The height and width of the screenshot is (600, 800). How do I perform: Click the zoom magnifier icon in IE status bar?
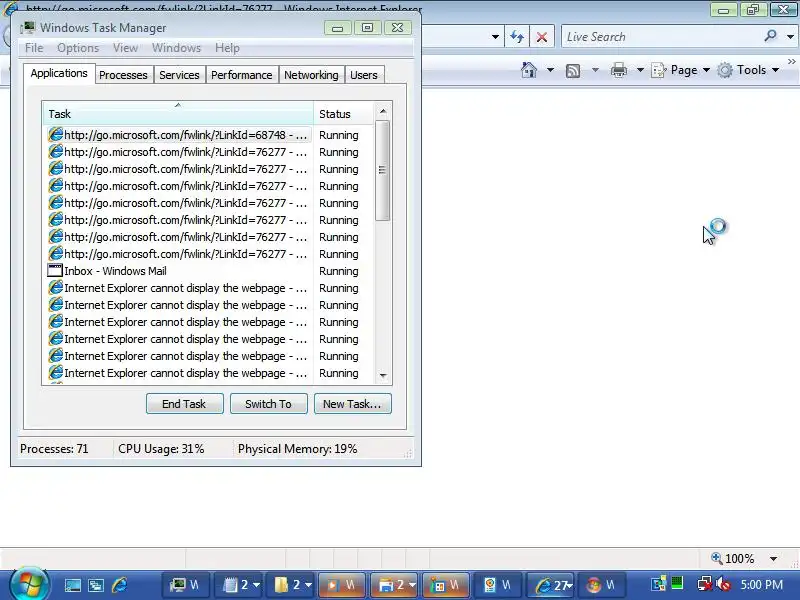[x=716, y=558]
